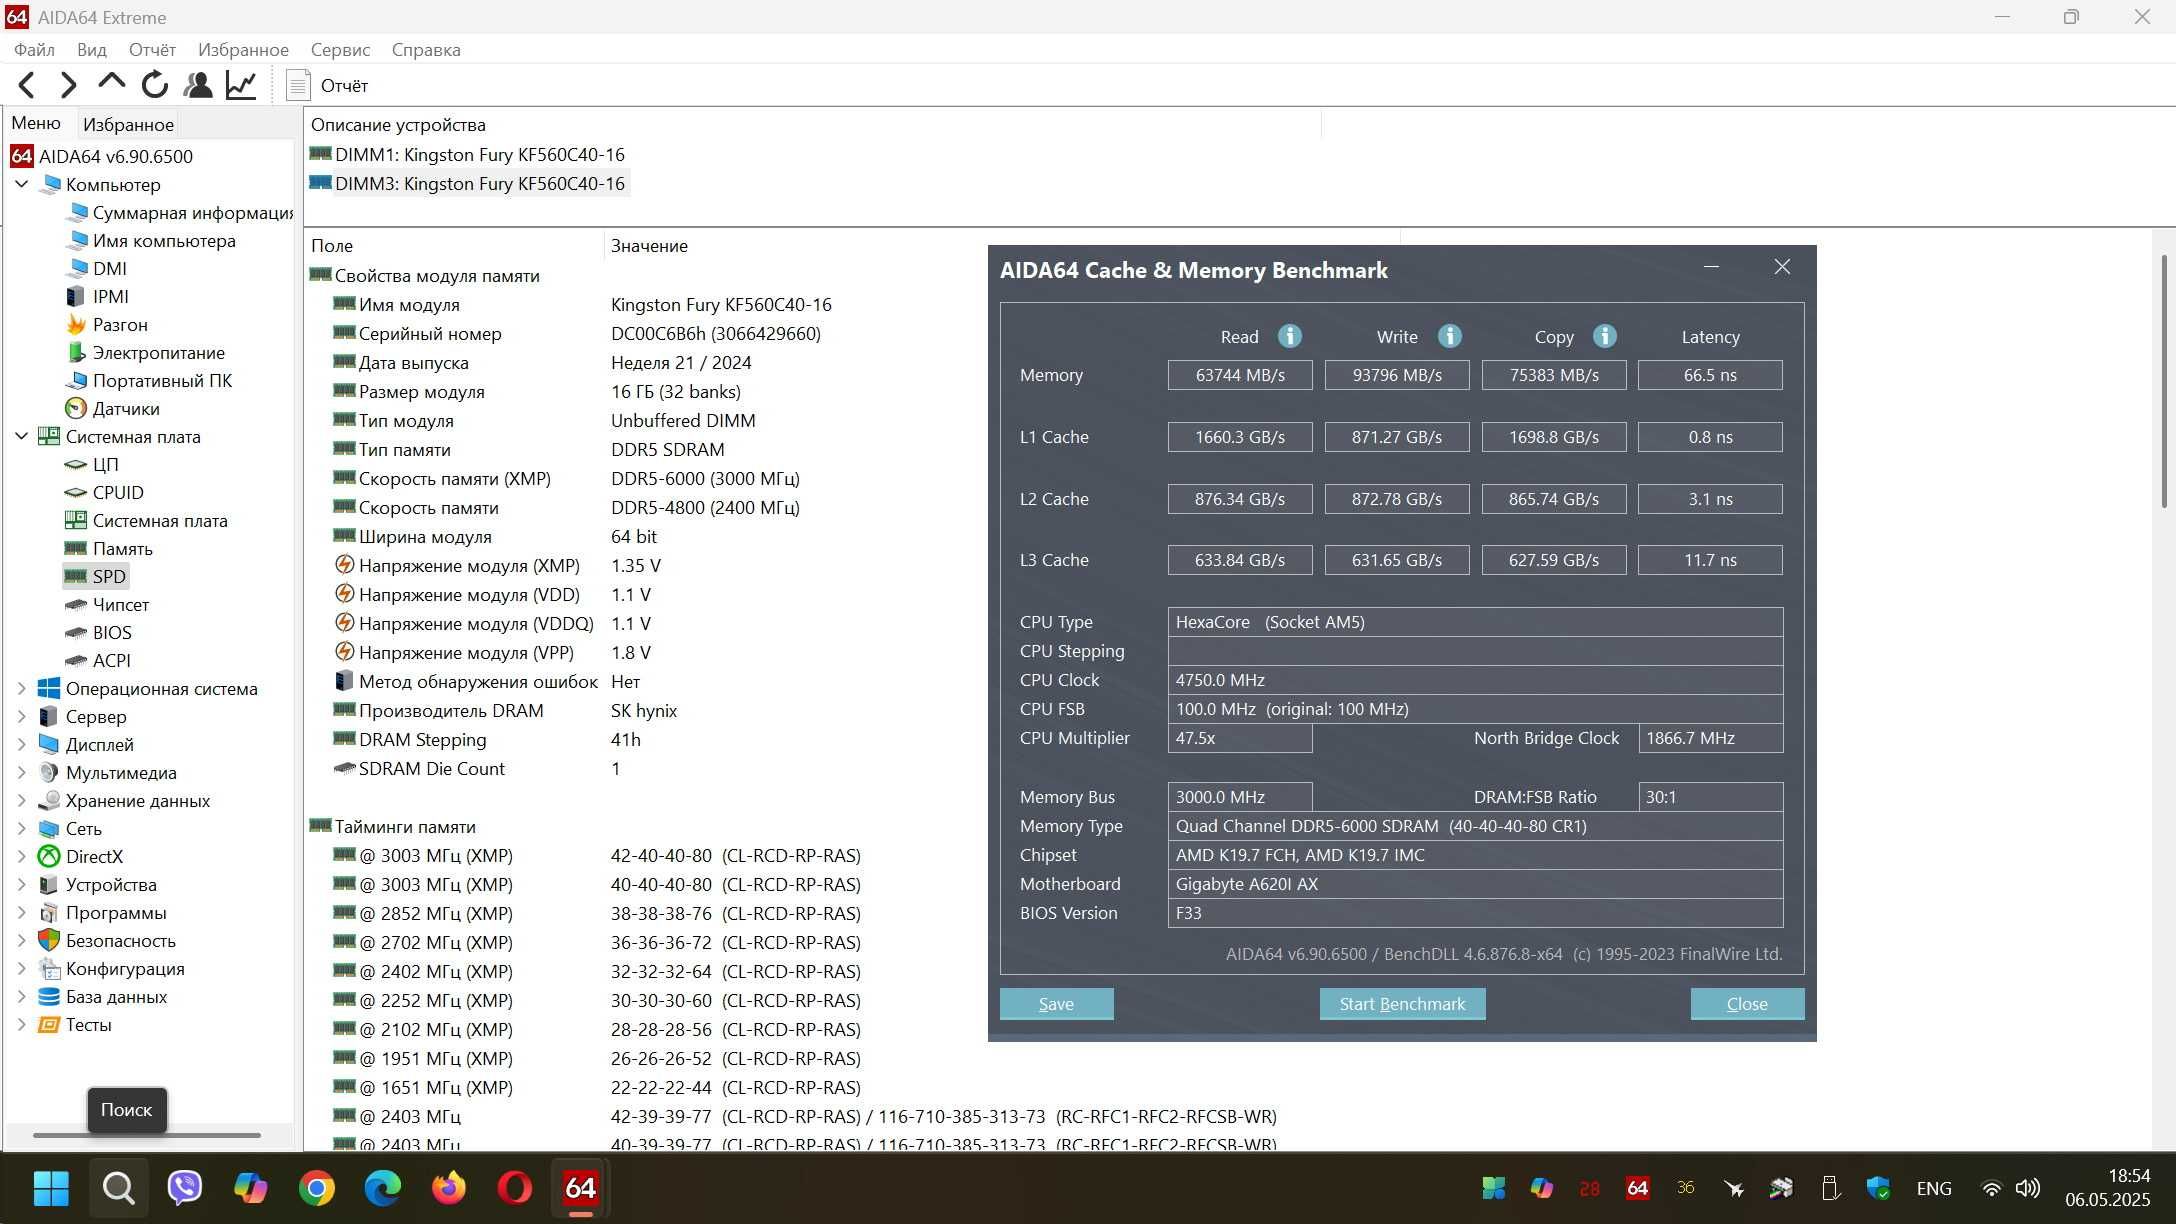Open ACPI item in tree

(x=111, y=660)
